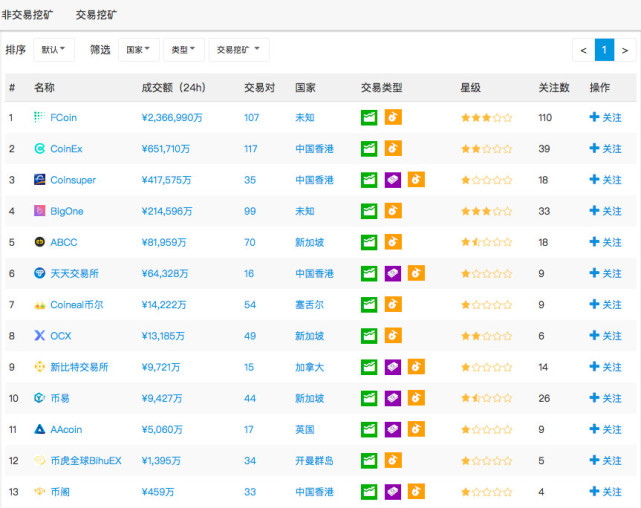Click CoinEx's green spot trading icon
641x508 pixels.
pos(369,148)
